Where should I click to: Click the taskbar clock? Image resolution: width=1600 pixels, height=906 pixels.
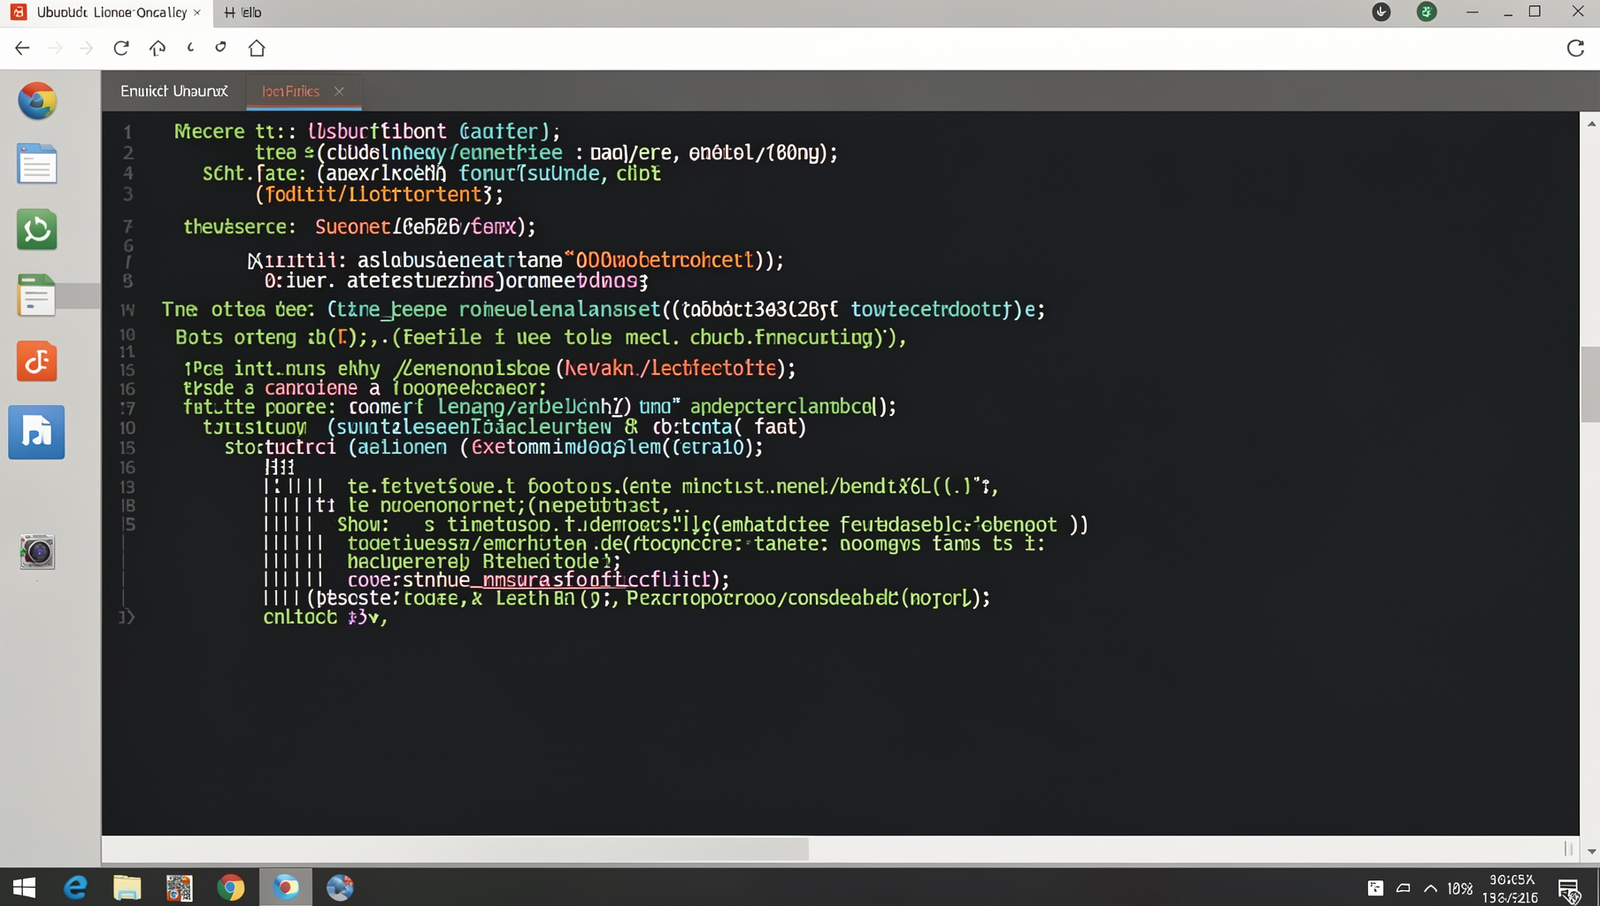tap(1513, 888)
